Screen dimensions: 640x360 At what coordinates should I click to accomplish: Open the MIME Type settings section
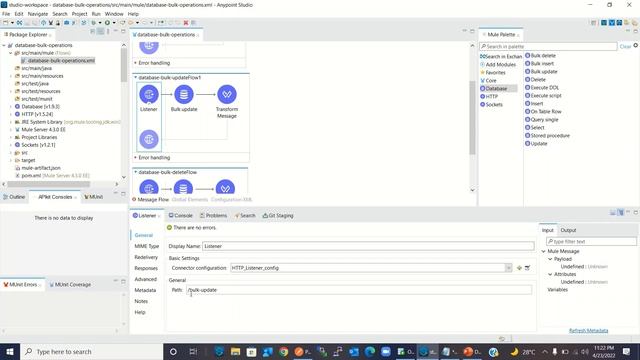pyautogui.click(x=147, y=246)
